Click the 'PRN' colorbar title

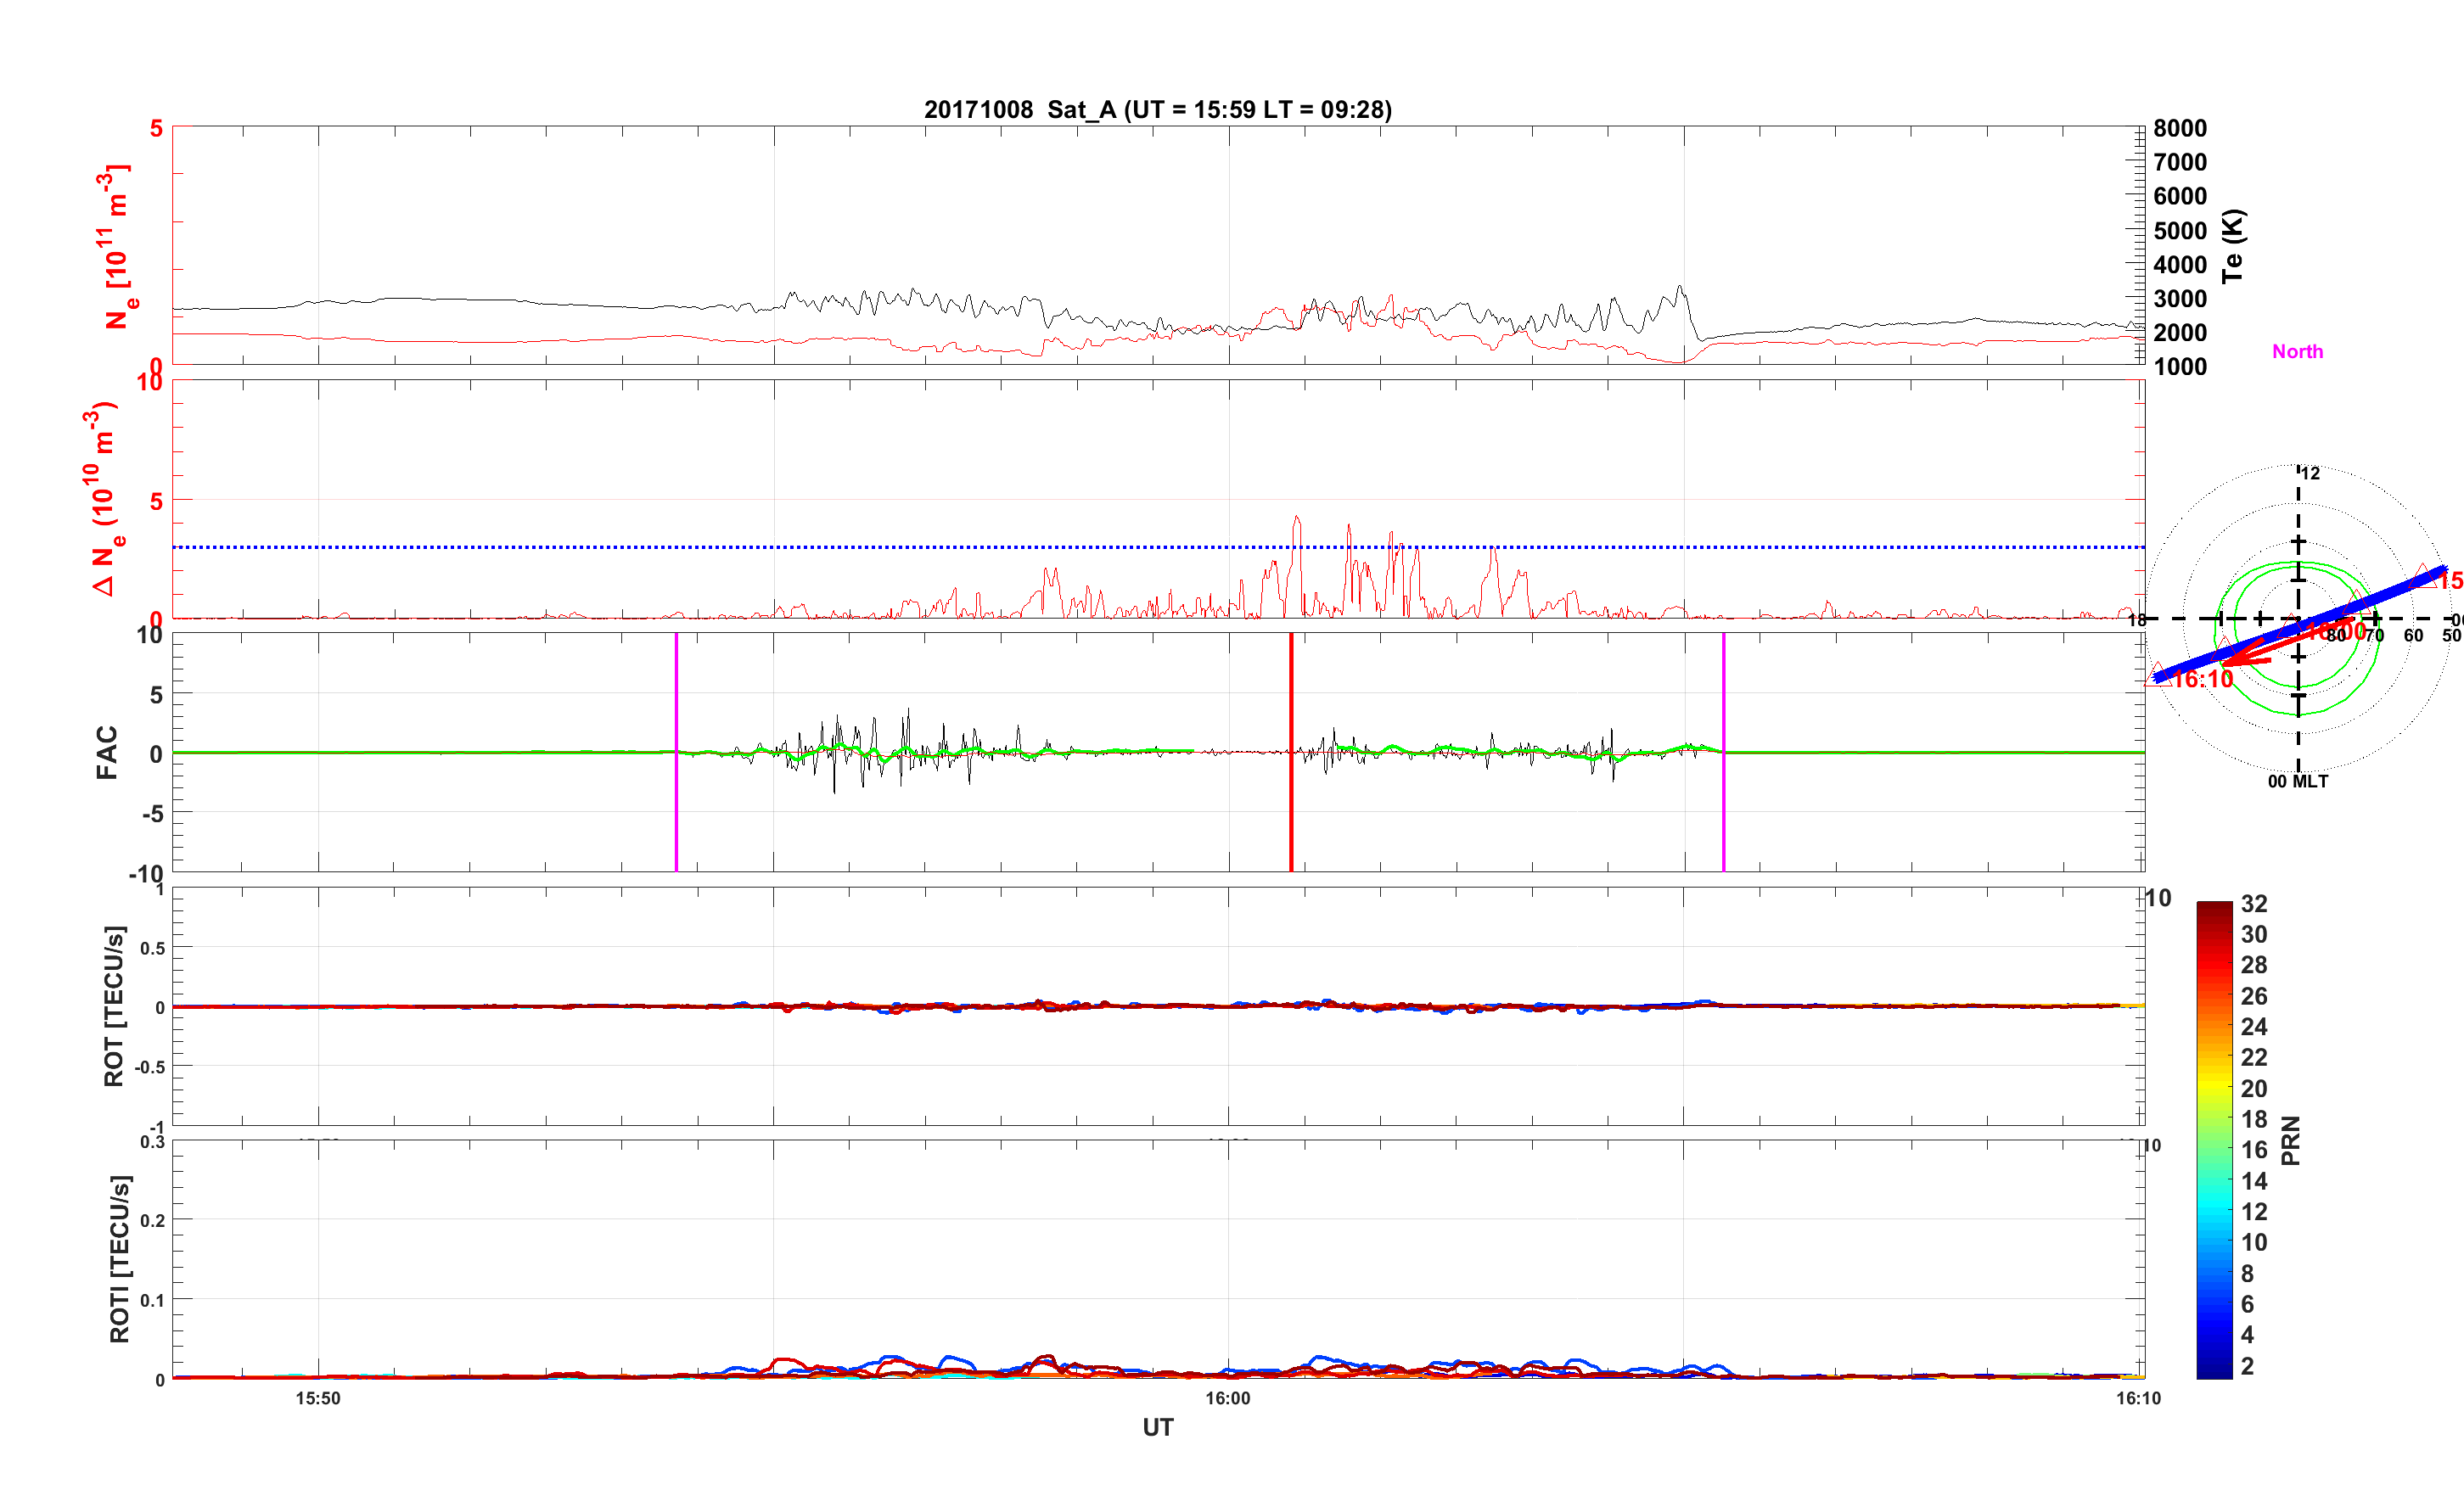point(2290,1140)
